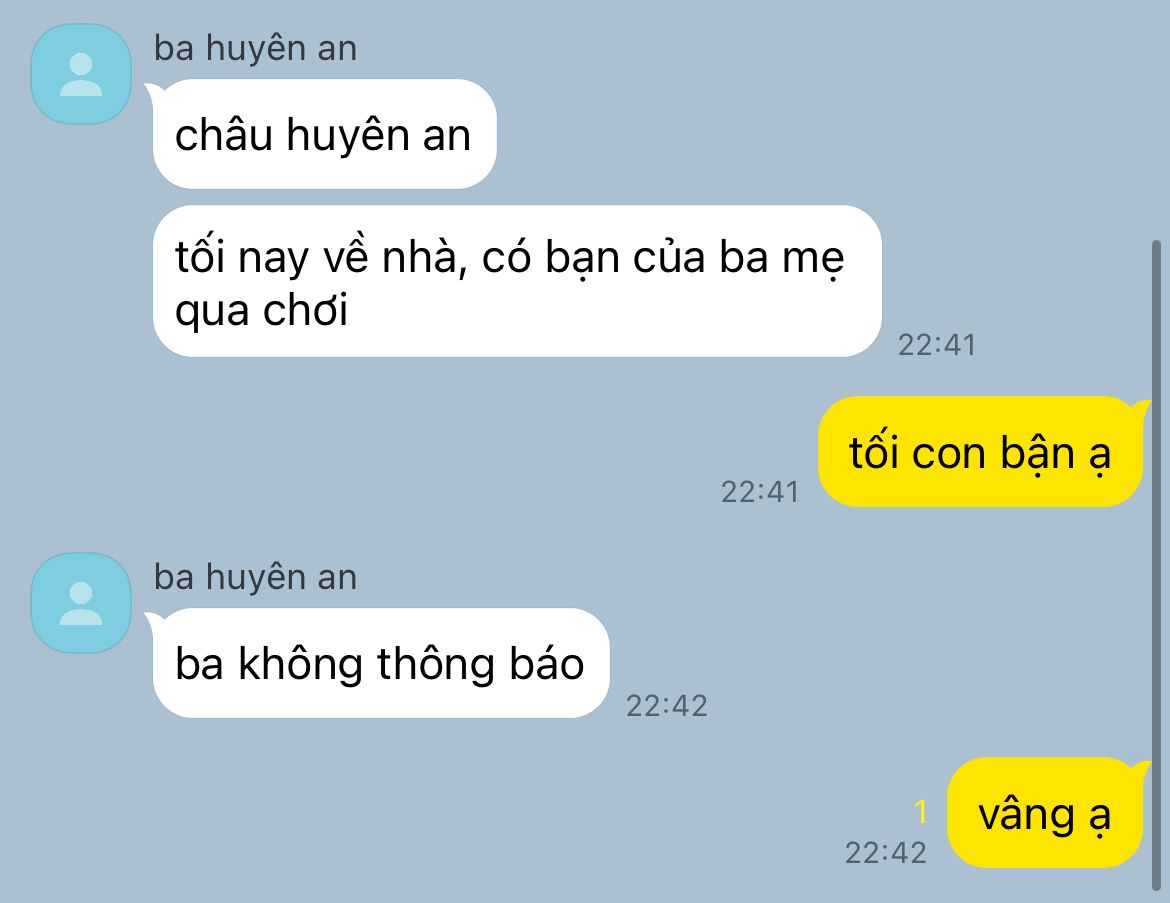1170x903 pixels.
Task: Open the top ba huyên an profile avatar
Action: click(x=81, y=74)
